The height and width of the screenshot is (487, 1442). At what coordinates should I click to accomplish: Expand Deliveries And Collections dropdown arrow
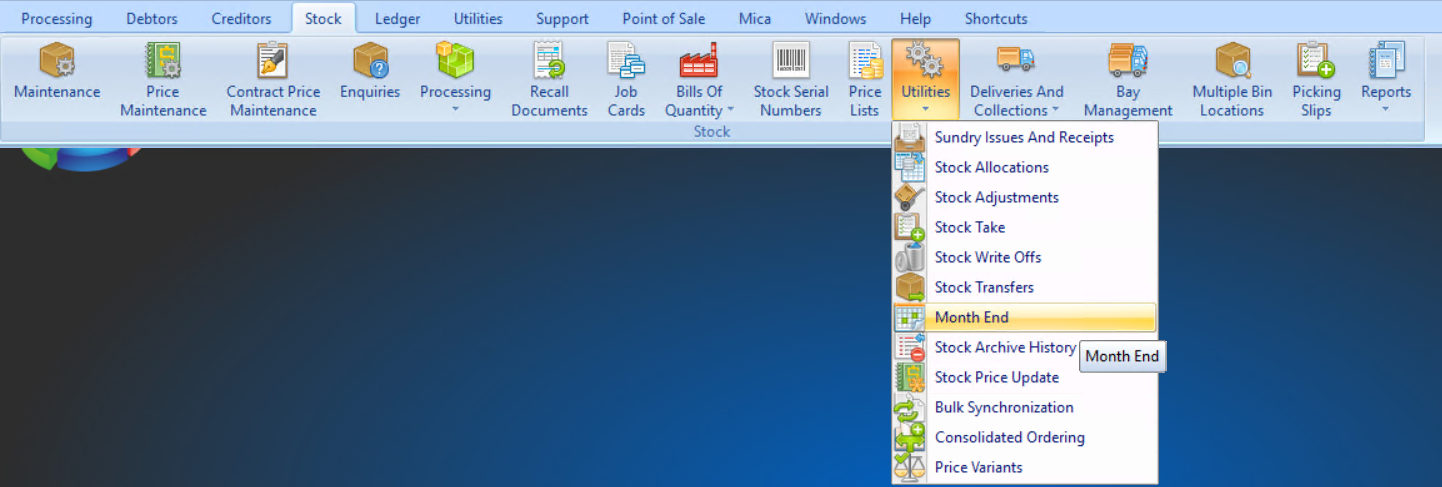[1055, 110]
